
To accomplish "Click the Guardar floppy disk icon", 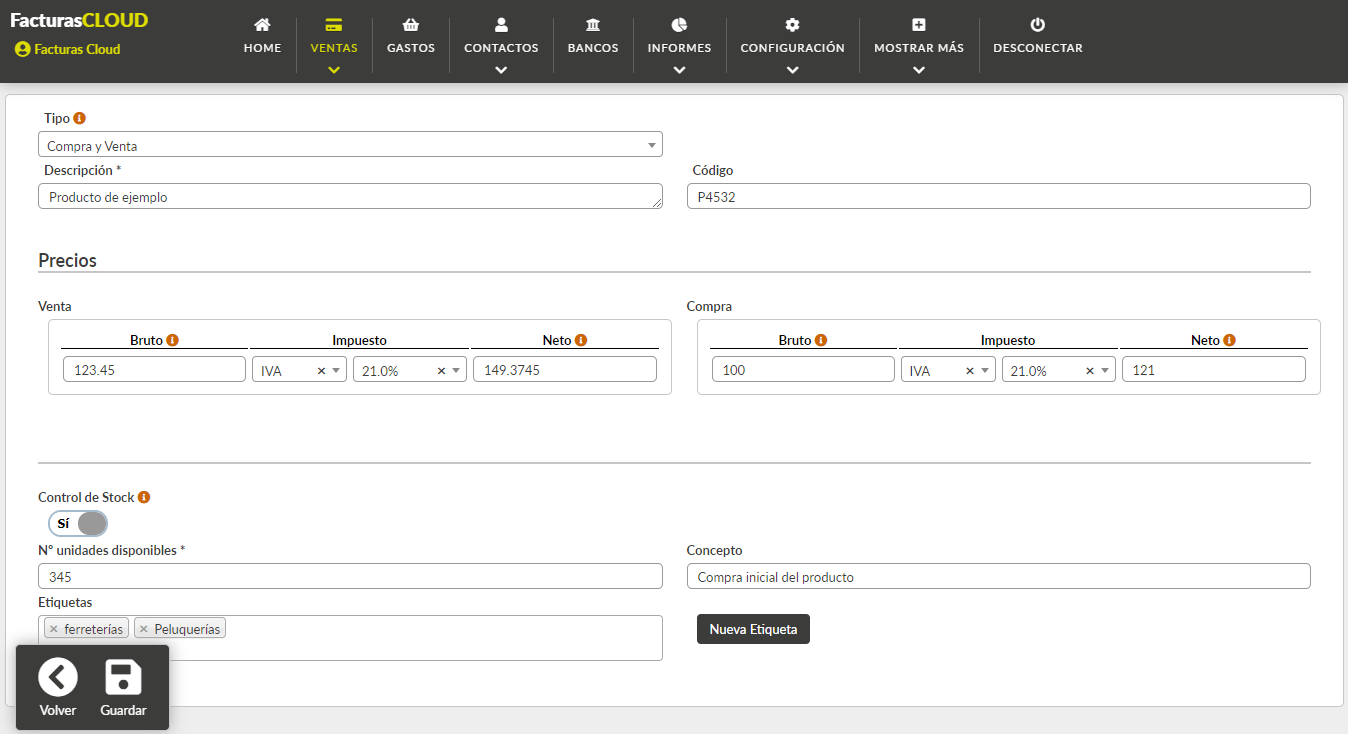I will point(123,678).
